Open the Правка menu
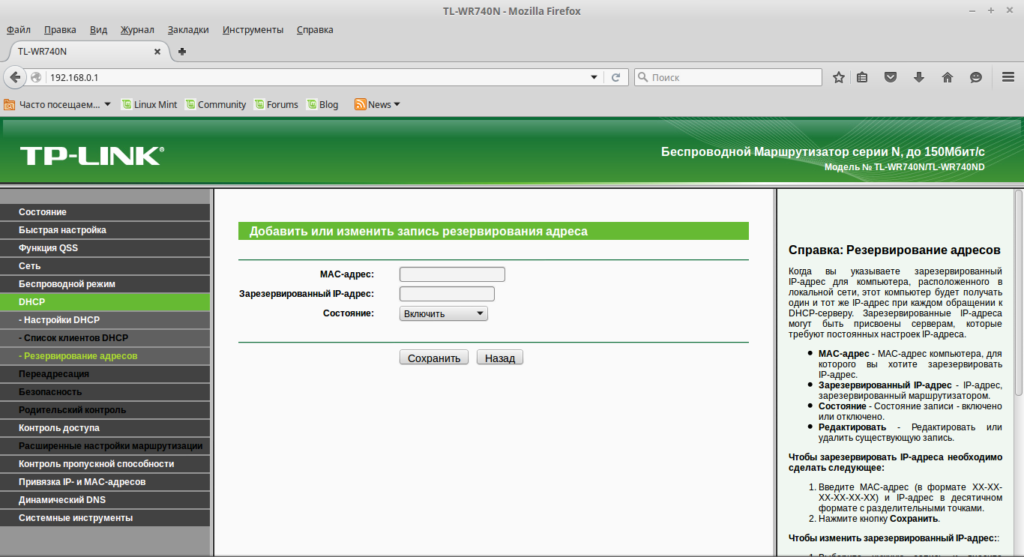 coord(60,29)
